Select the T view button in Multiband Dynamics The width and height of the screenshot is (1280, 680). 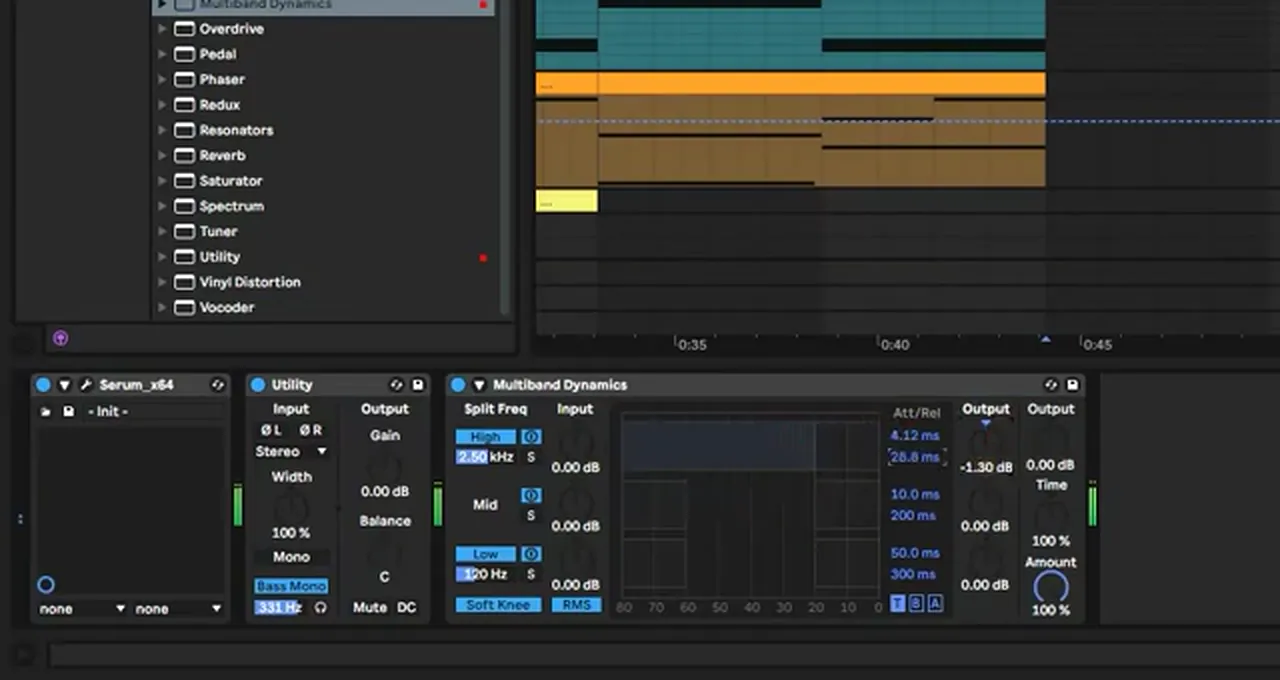(x=898, y=604)
